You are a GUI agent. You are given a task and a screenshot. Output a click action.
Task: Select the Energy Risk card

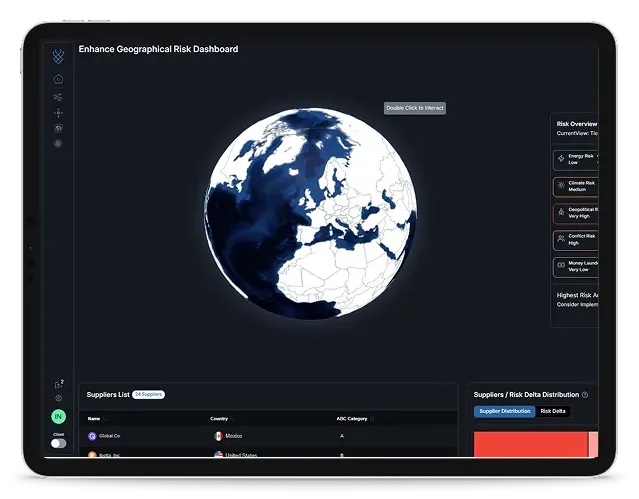click(x=575, y=160)
